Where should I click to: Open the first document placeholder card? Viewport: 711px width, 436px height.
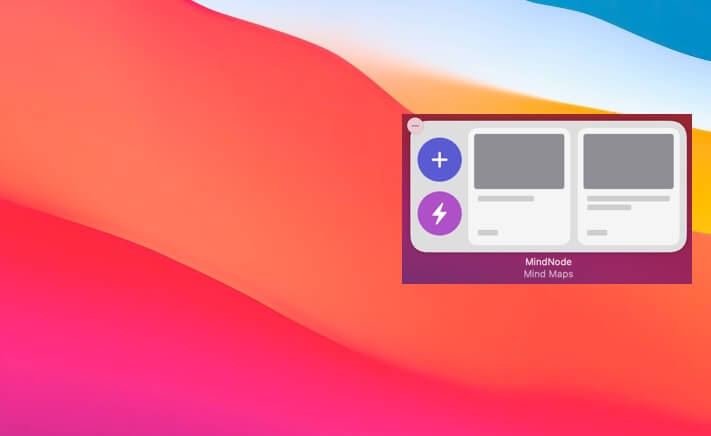point(519,186)
